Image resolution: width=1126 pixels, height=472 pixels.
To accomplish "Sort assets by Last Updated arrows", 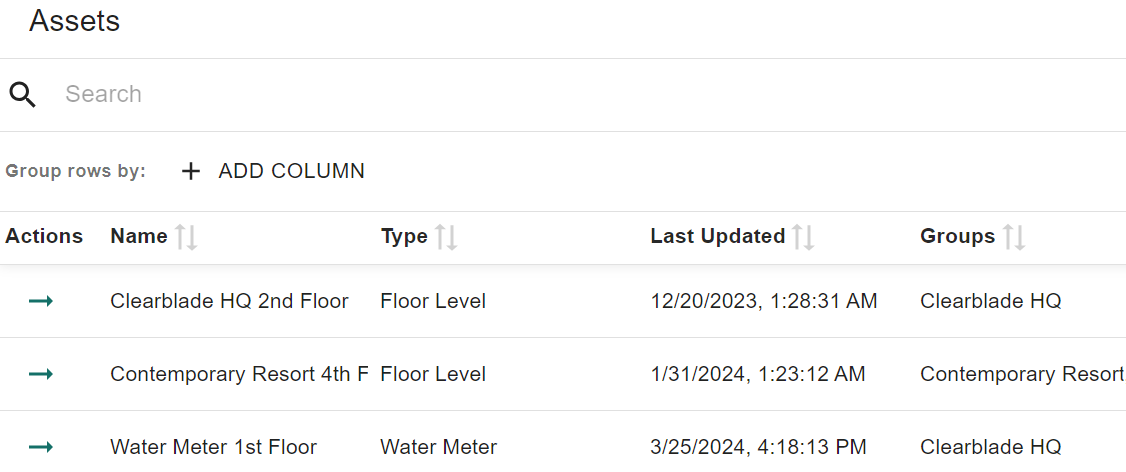I will (803, 237).
